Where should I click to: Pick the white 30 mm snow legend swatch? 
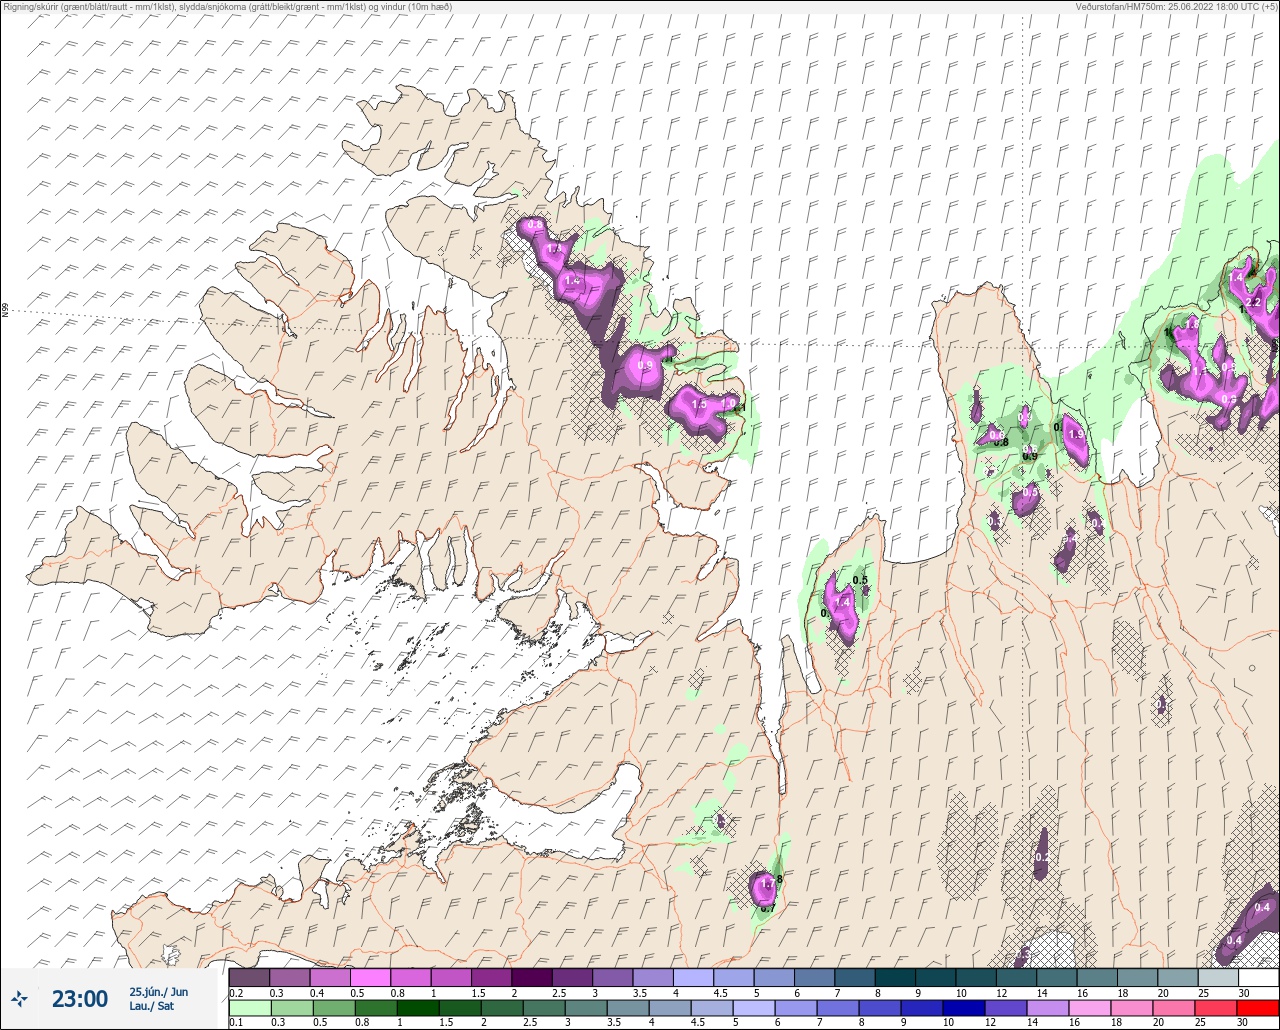tap(1257, 977)
